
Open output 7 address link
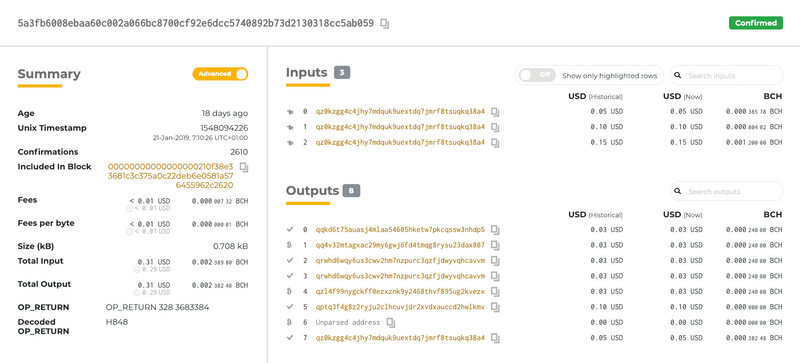click(400, 337)
